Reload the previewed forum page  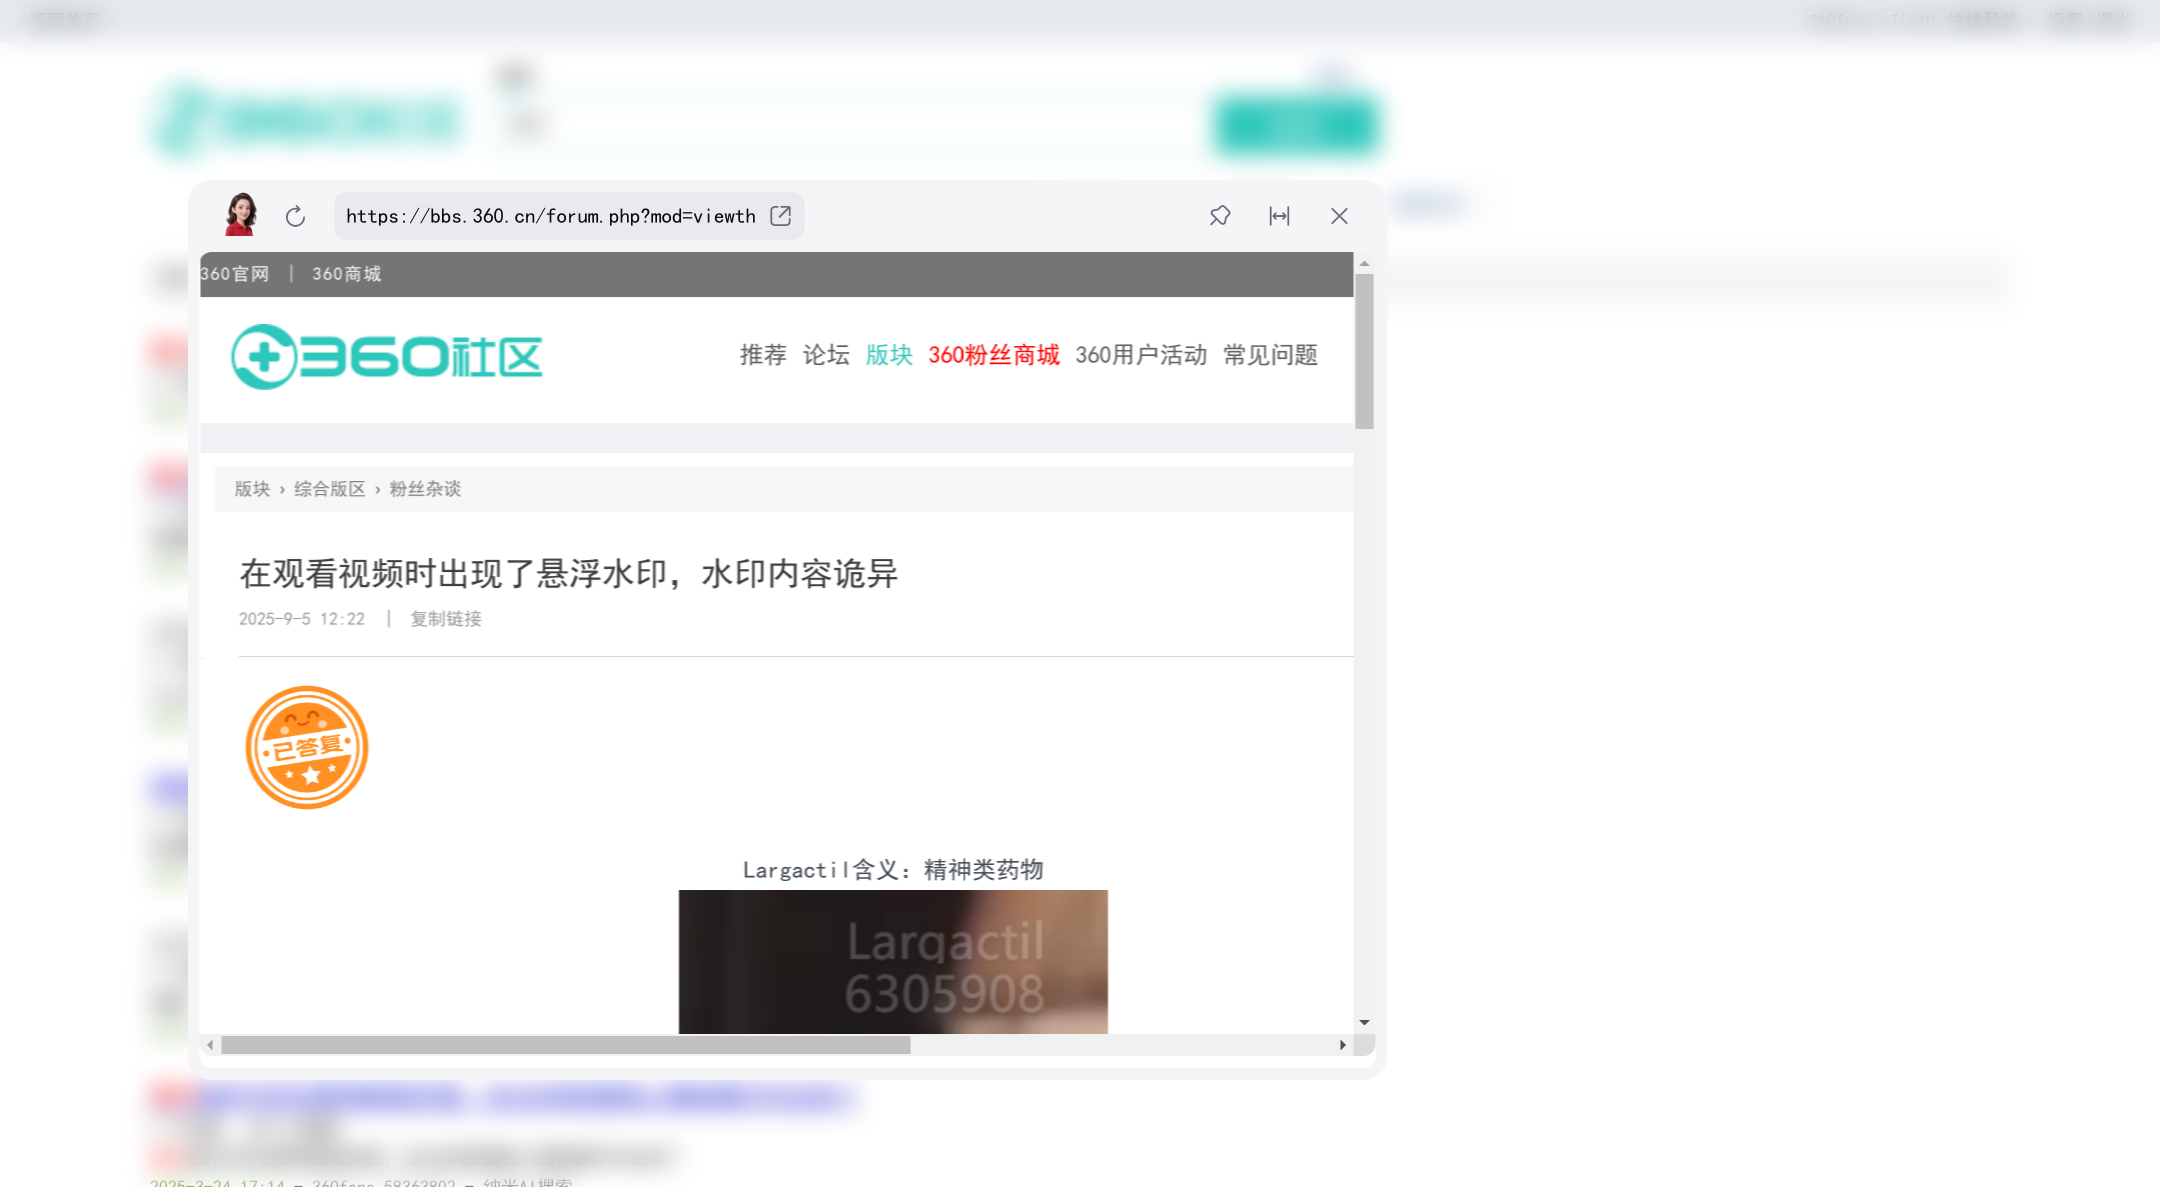tap(295, 216)
